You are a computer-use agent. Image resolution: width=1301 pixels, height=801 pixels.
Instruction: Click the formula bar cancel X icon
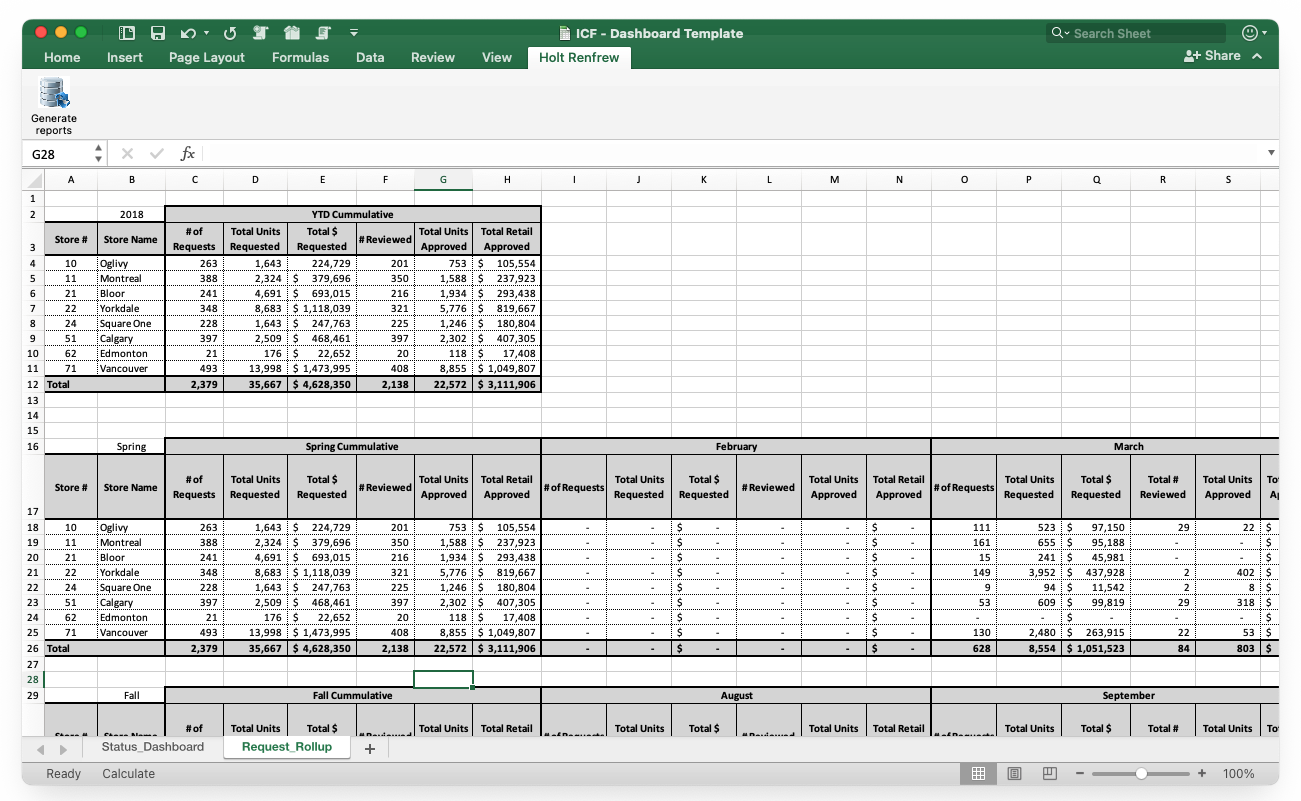pyautogui.click(x=127, y=154)
